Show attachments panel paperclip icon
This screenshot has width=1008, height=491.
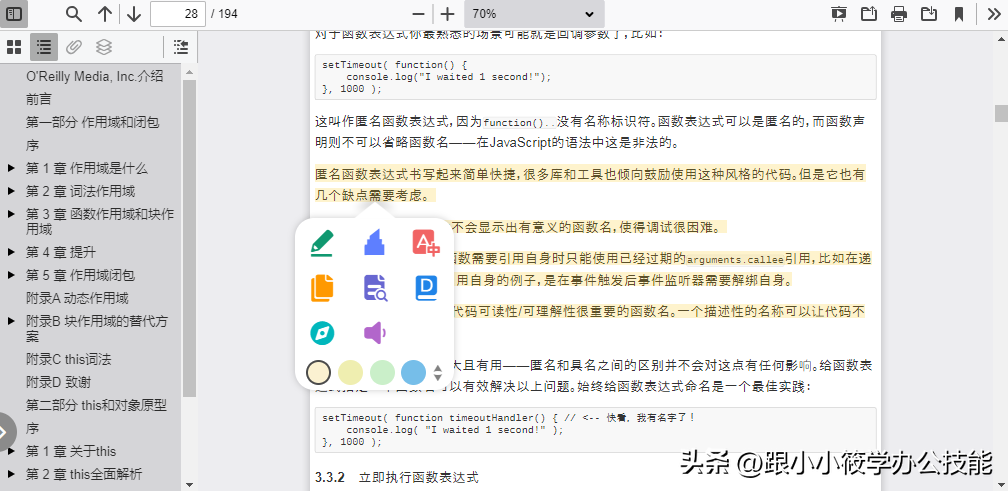pos(74,46)
